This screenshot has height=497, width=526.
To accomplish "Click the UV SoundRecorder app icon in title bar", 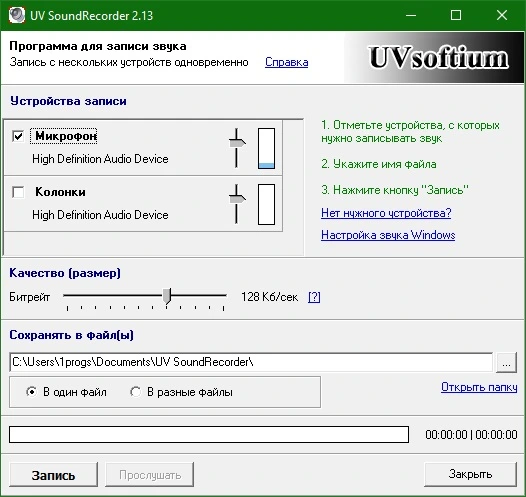I will (17, 15).
